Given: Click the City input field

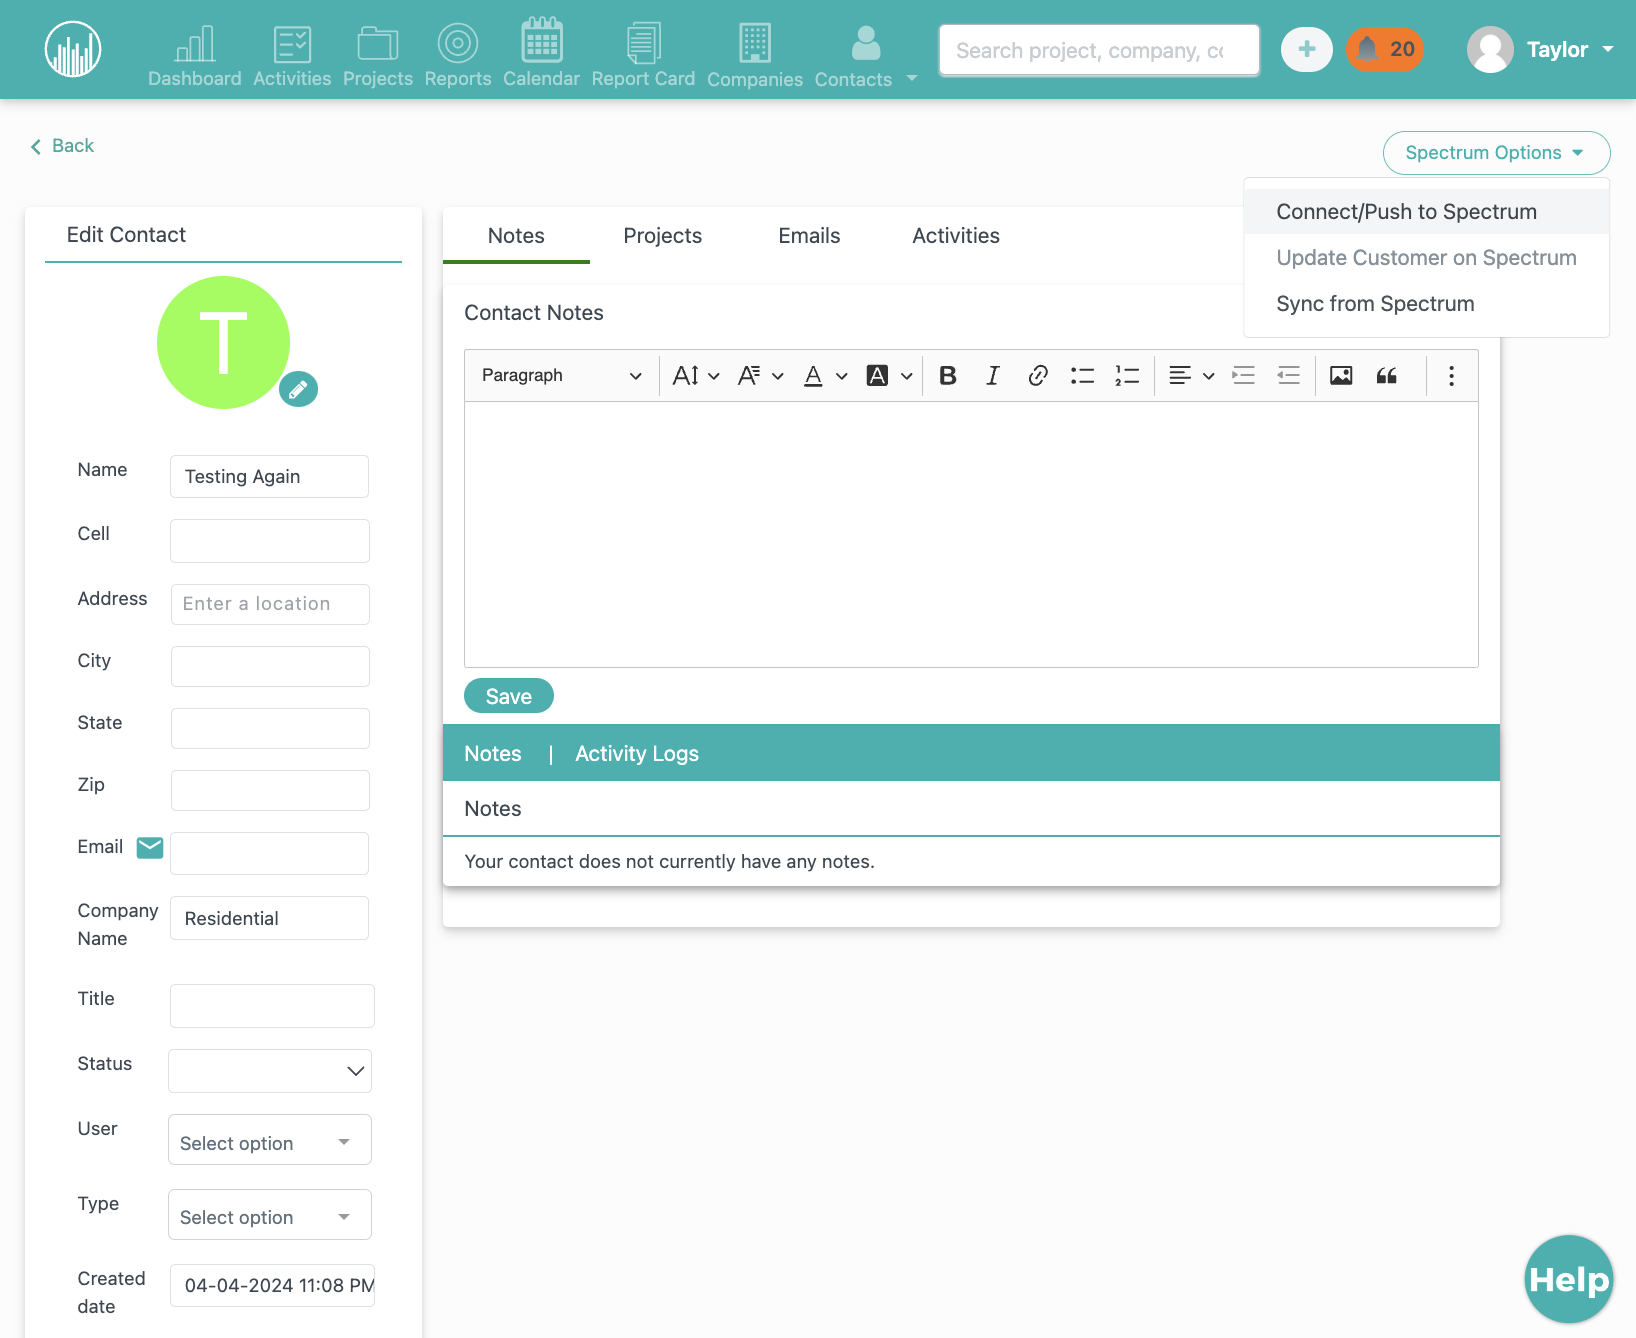Looking at the screenshot, I should coord(270,666).
